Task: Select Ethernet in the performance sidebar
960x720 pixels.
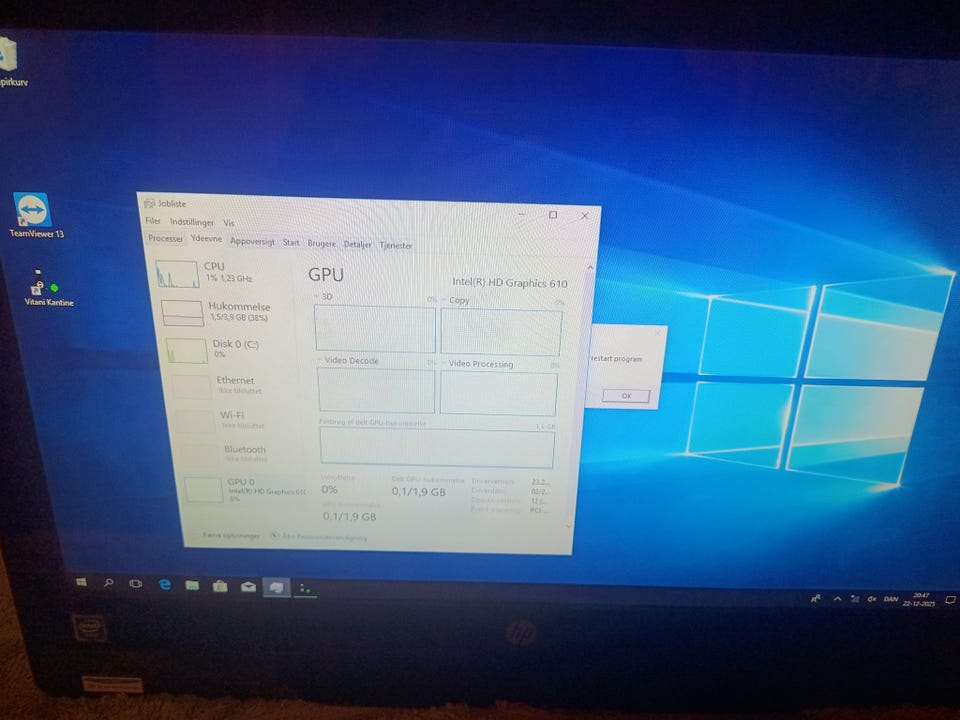Action: (x=236, y=385)
